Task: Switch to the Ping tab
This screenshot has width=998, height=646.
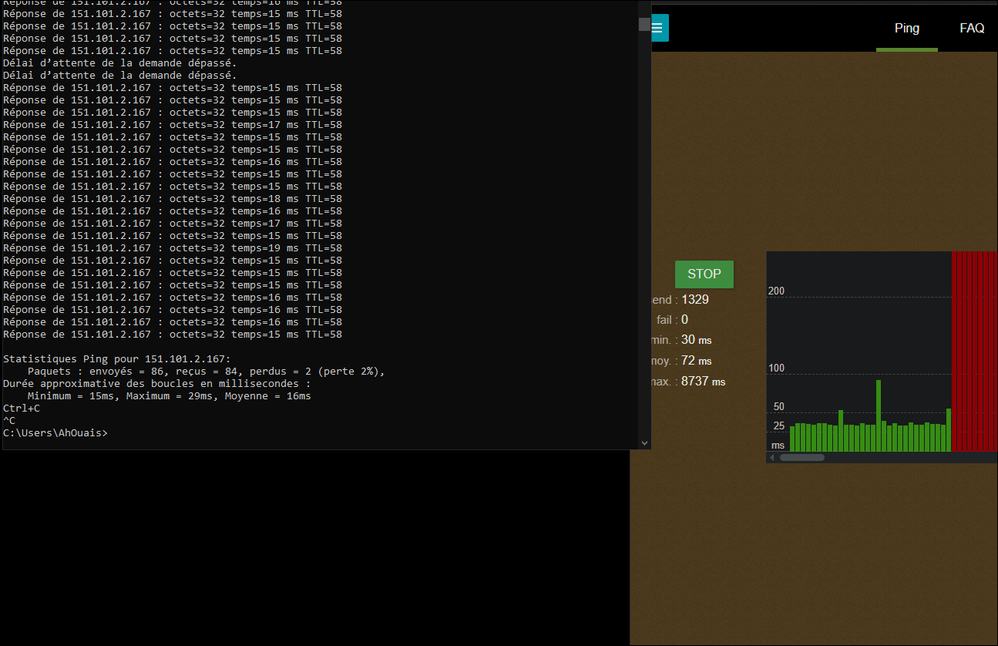Action: tap(906, 28)
